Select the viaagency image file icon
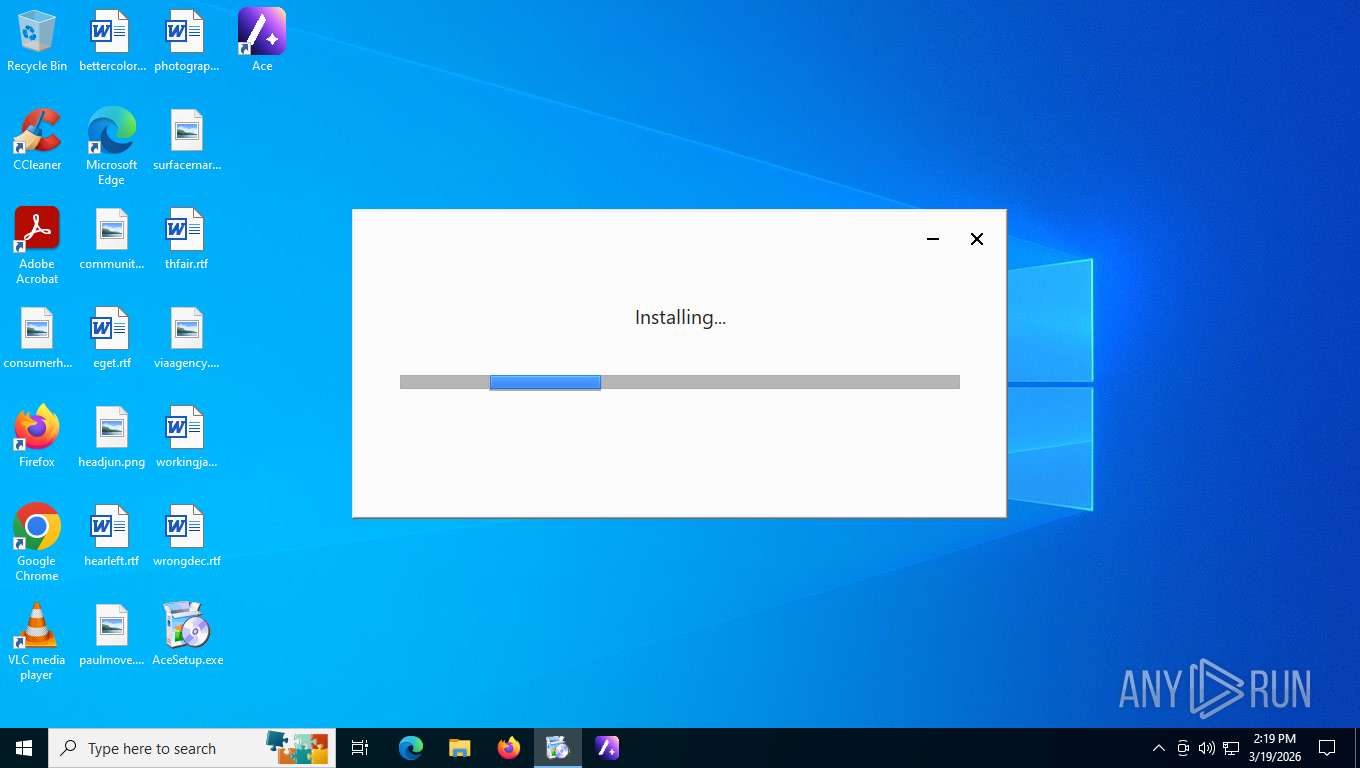The width and height of the screenshot is (1360, 768). 187,338
